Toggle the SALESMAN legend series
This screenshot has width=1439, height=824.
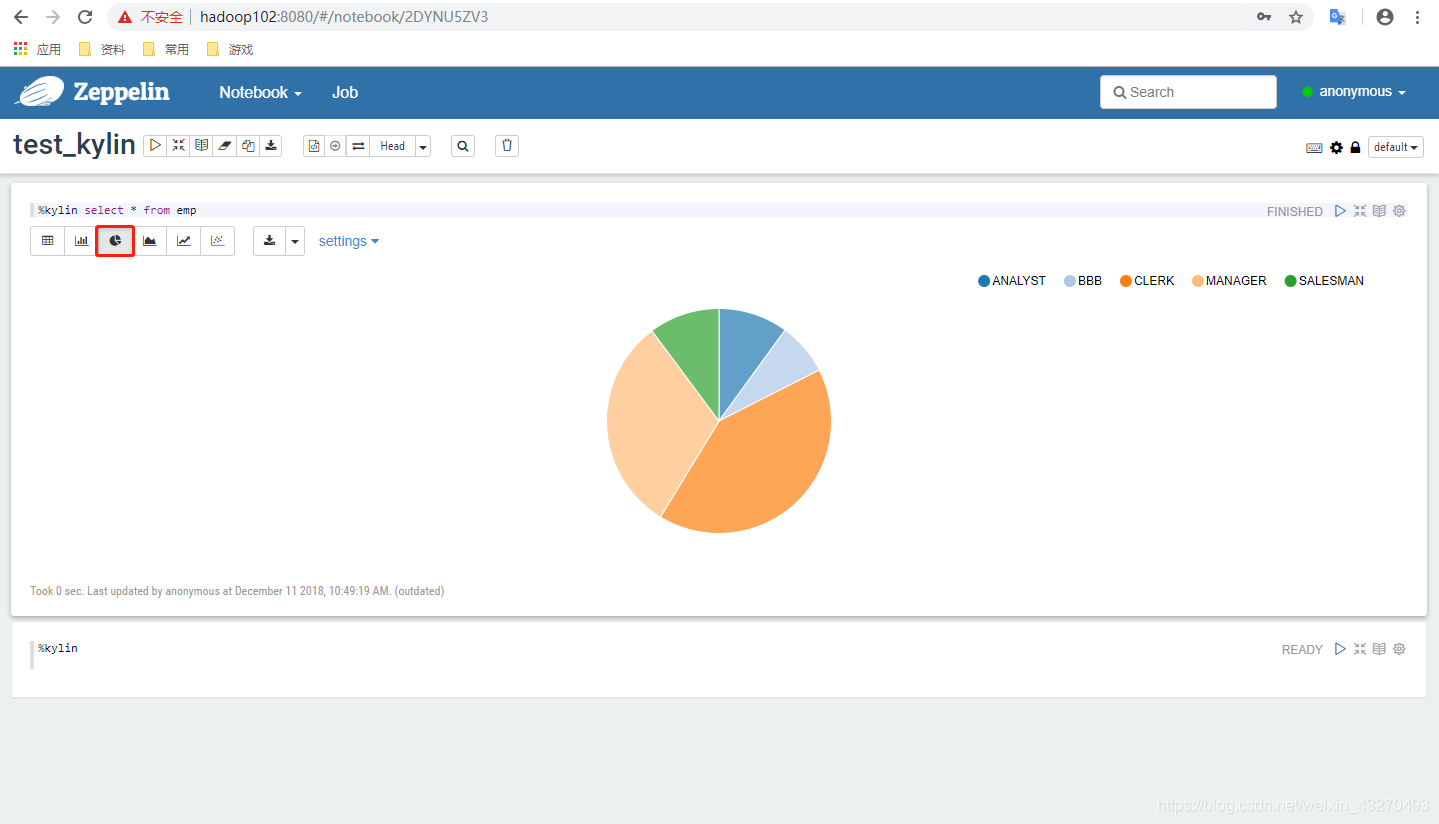point(1324,281)
